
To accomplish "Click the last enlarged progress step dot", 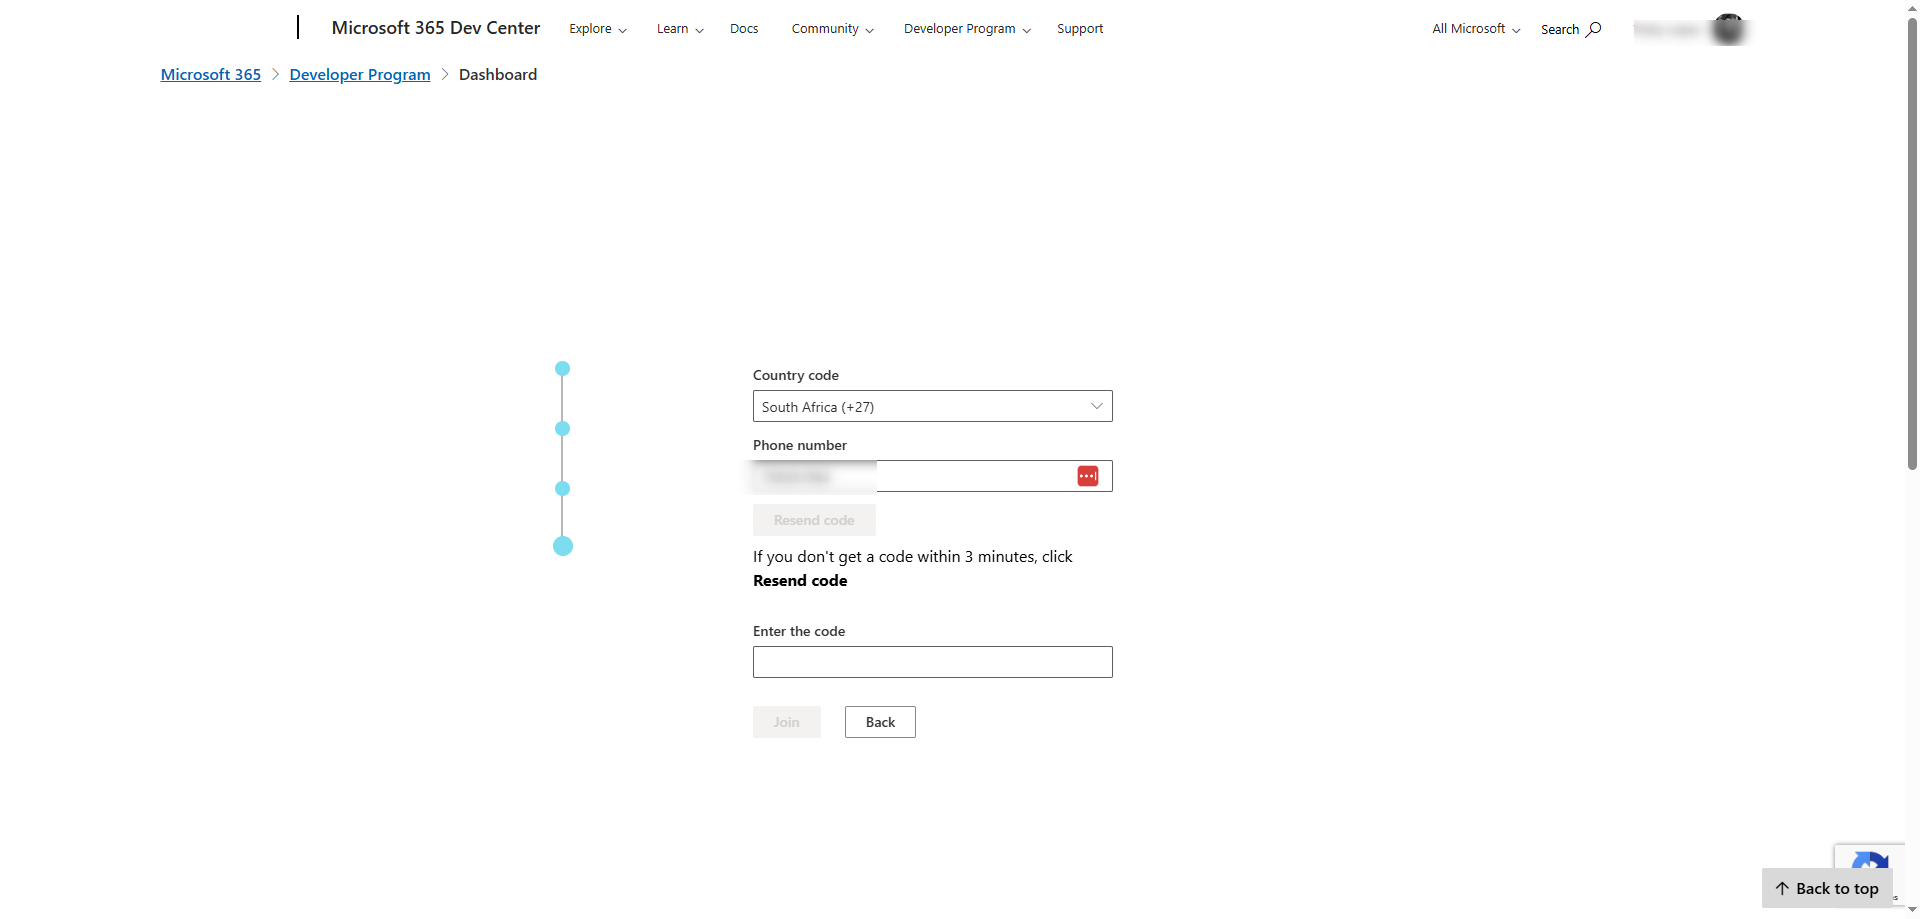I will tap(563, 546).
